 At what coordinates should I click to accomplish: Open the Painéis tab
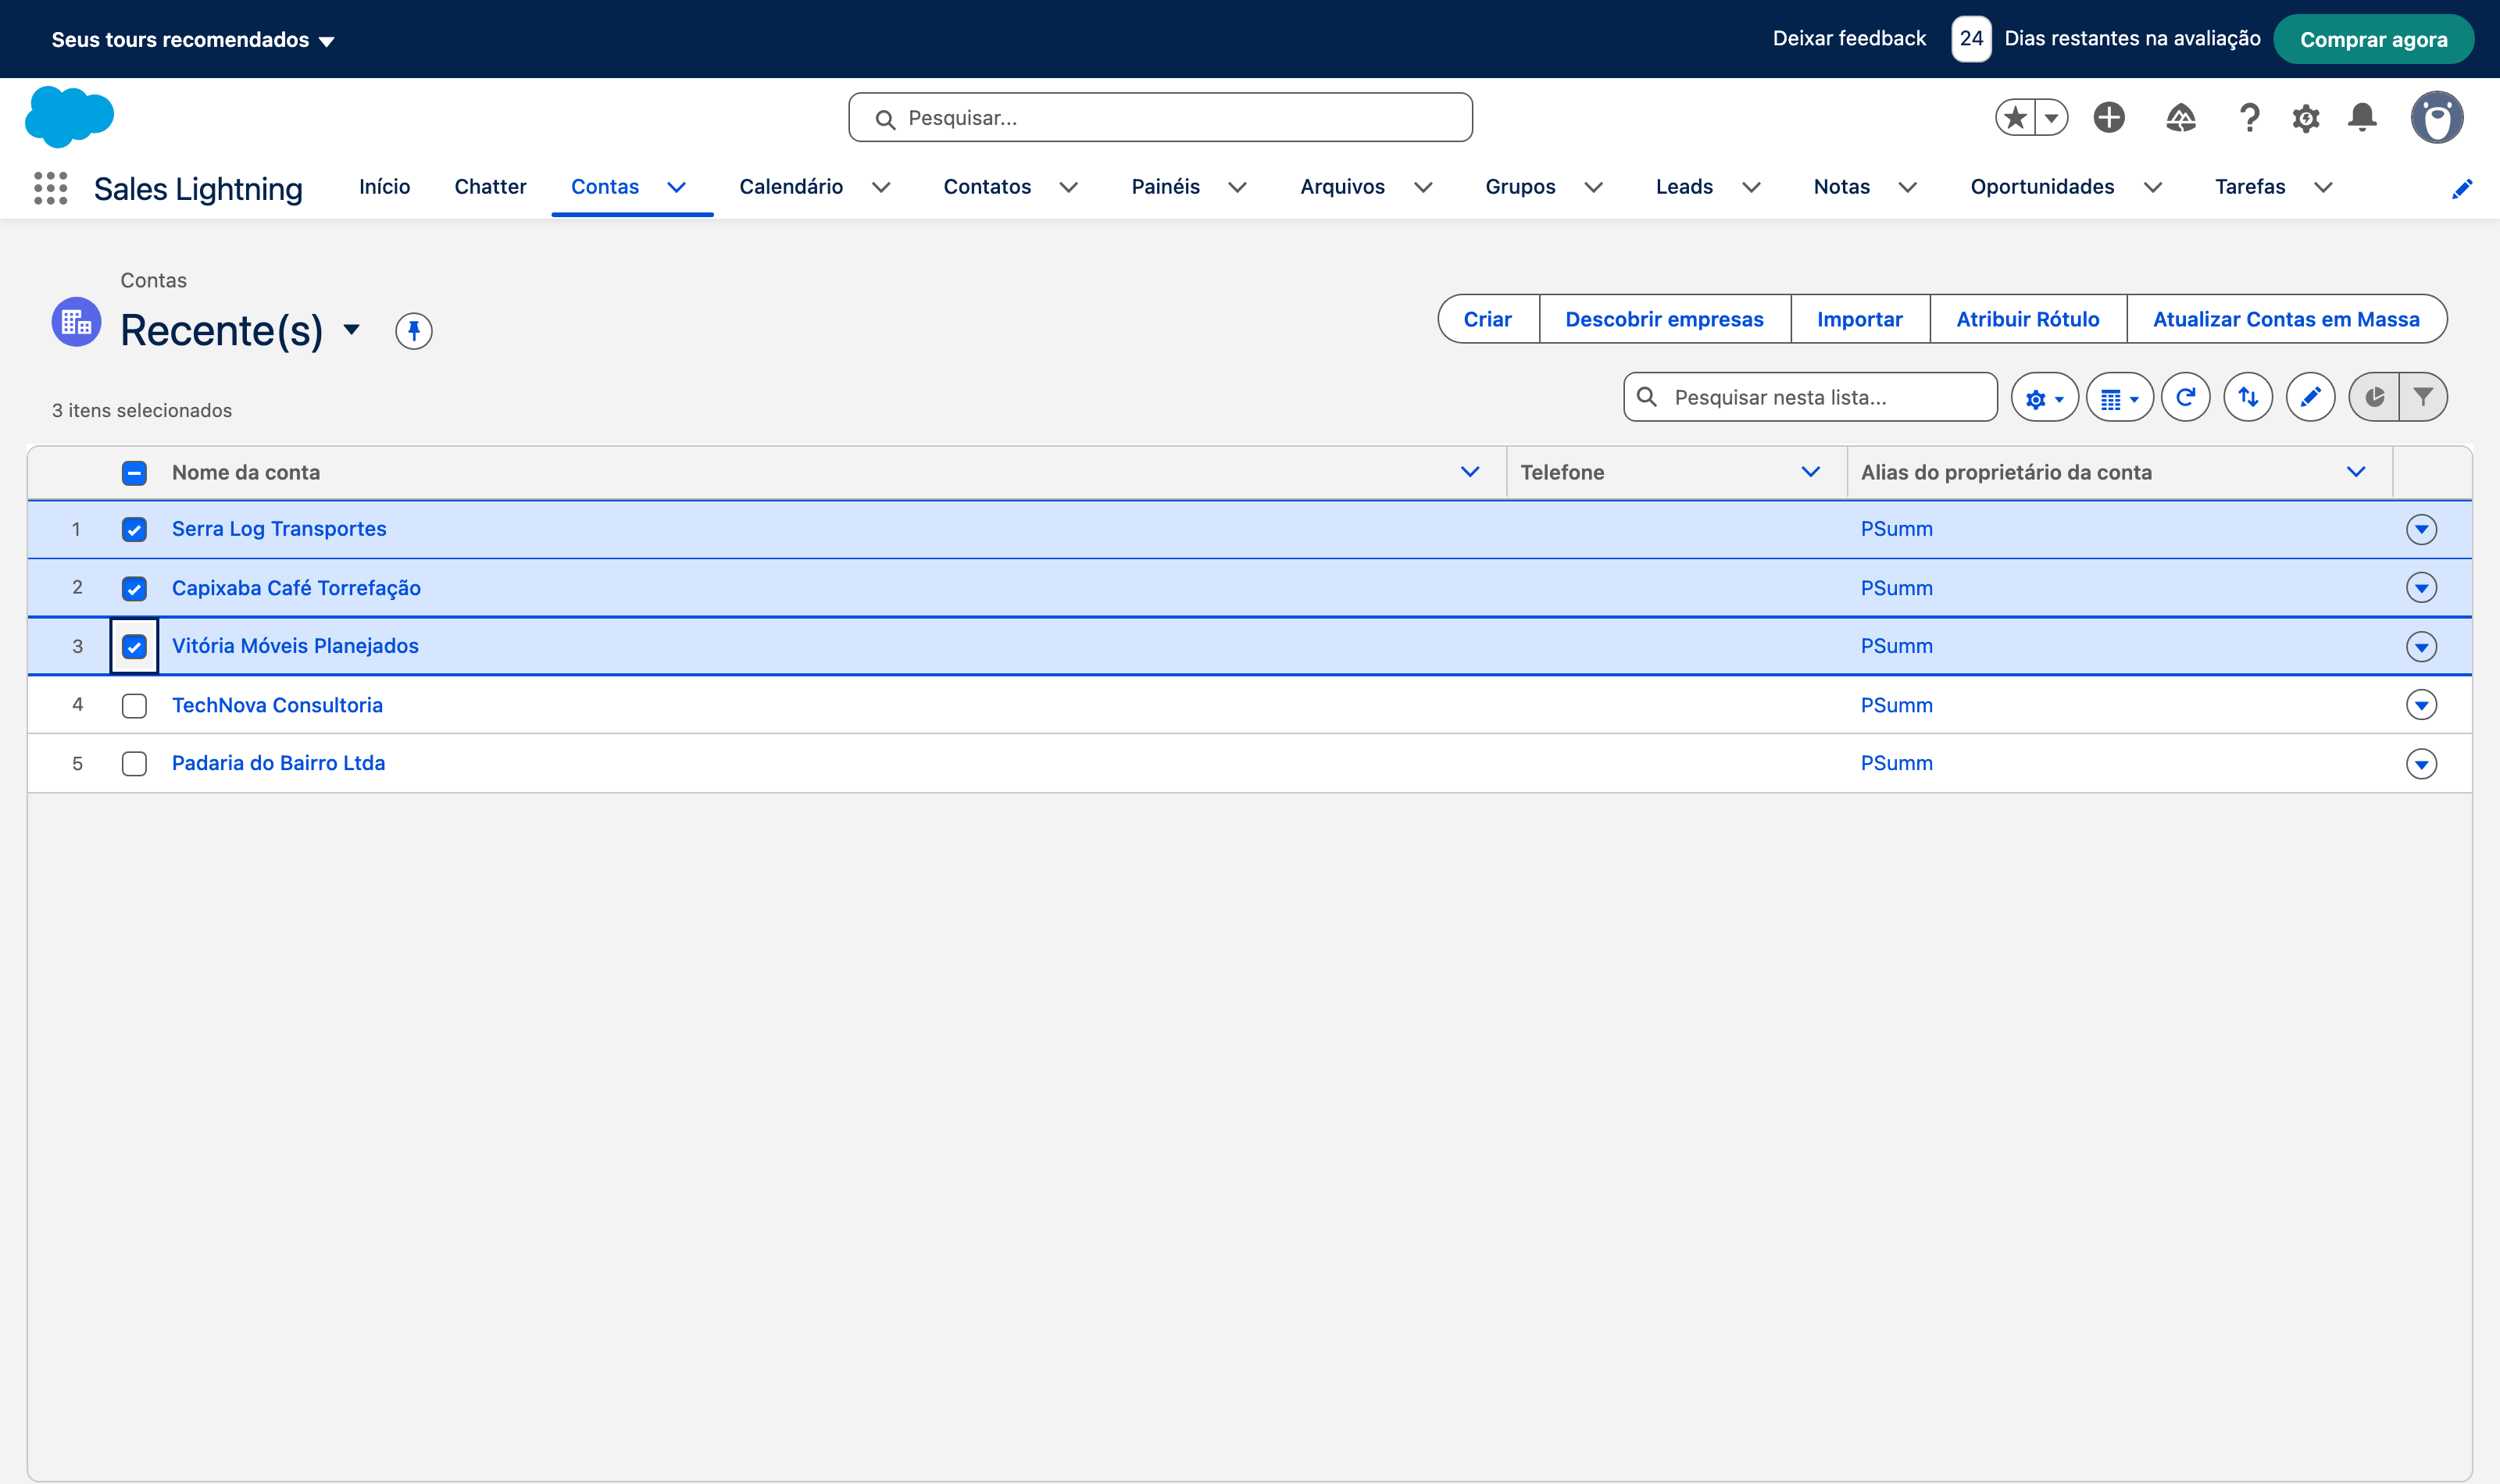(x=1165, y=187)
